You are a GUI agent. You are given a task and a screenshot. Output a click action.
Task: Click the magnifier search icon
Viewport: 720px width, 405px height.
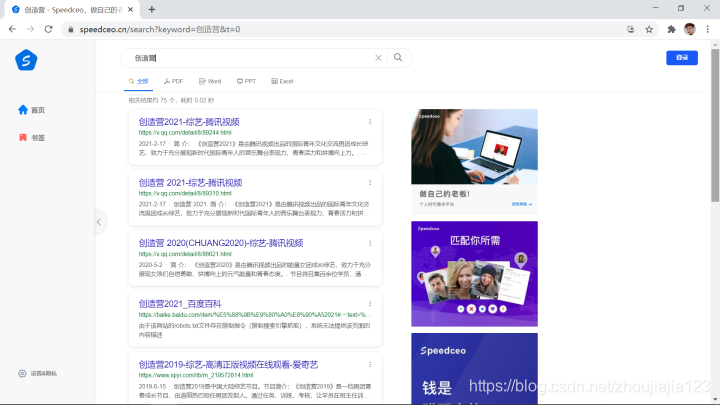coord(398,57)
